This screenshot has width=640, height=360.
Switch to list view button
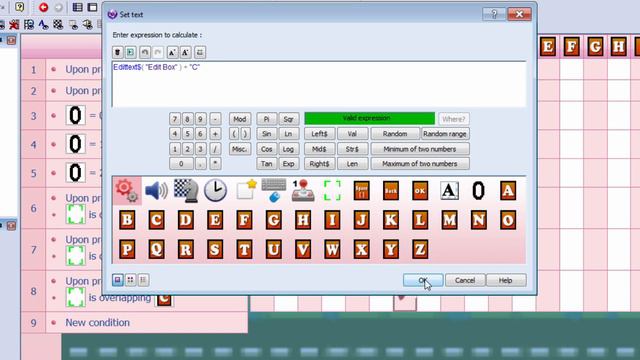click(143, 280)
